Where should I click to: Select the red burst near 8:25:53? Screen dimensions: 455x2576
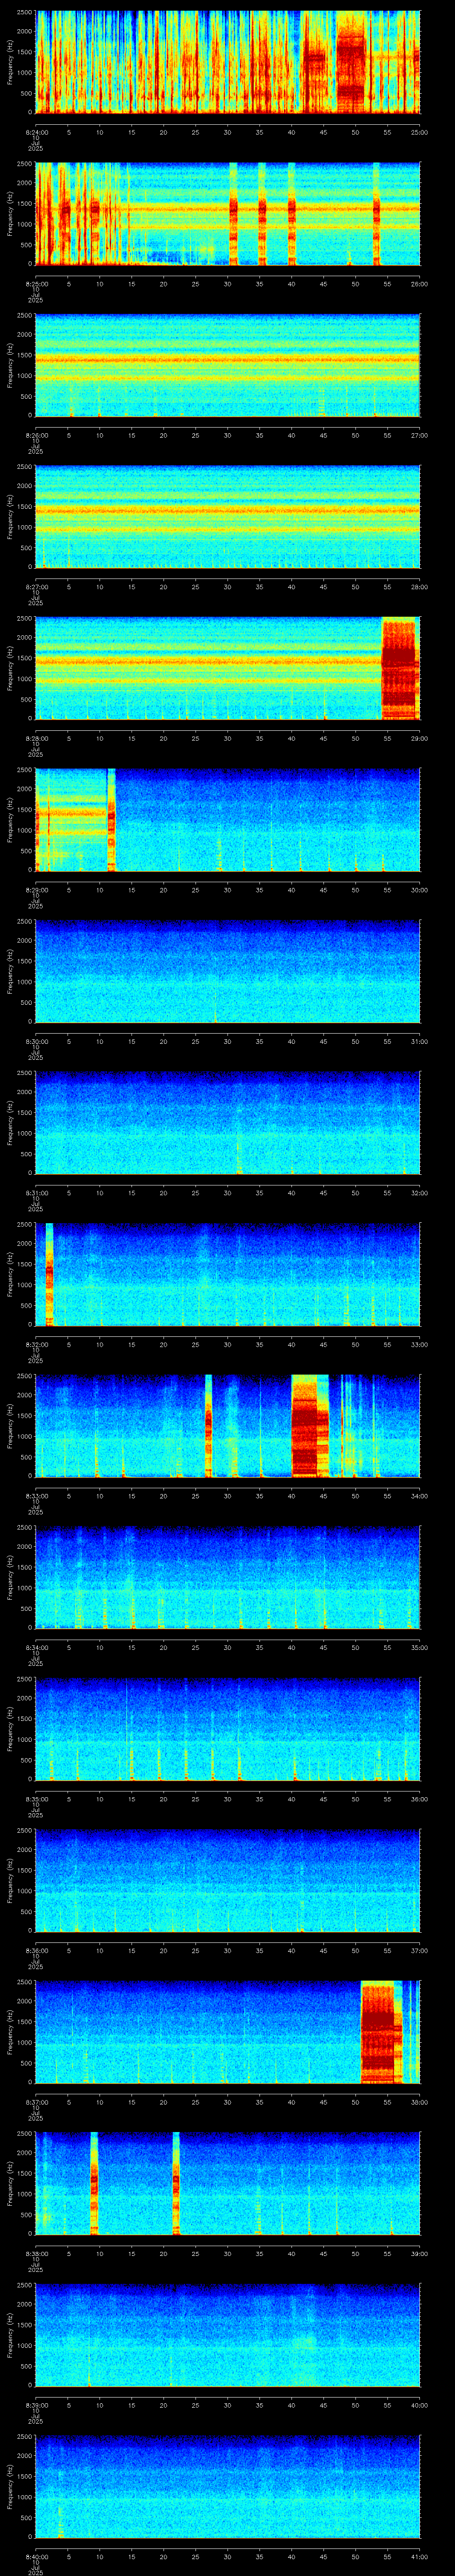coord(377,213)
